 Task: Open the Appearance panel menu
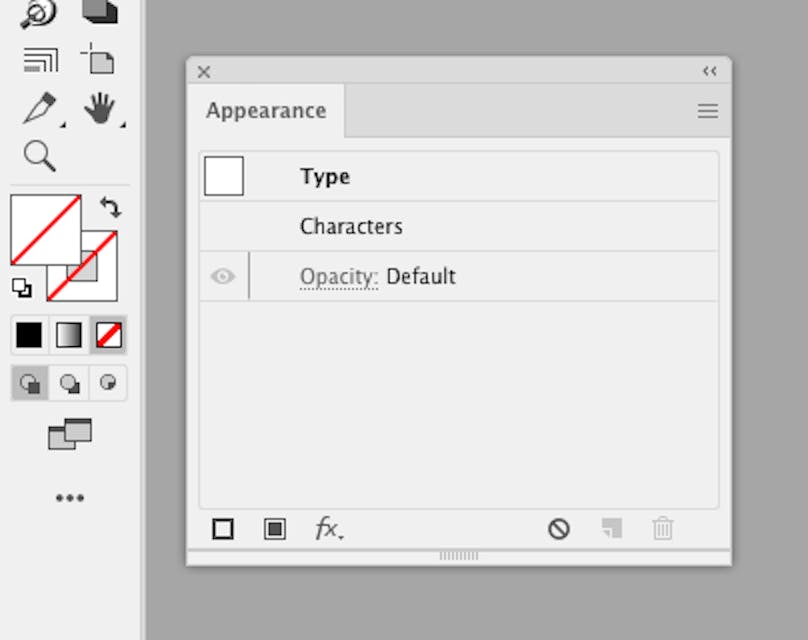point(708,111)
